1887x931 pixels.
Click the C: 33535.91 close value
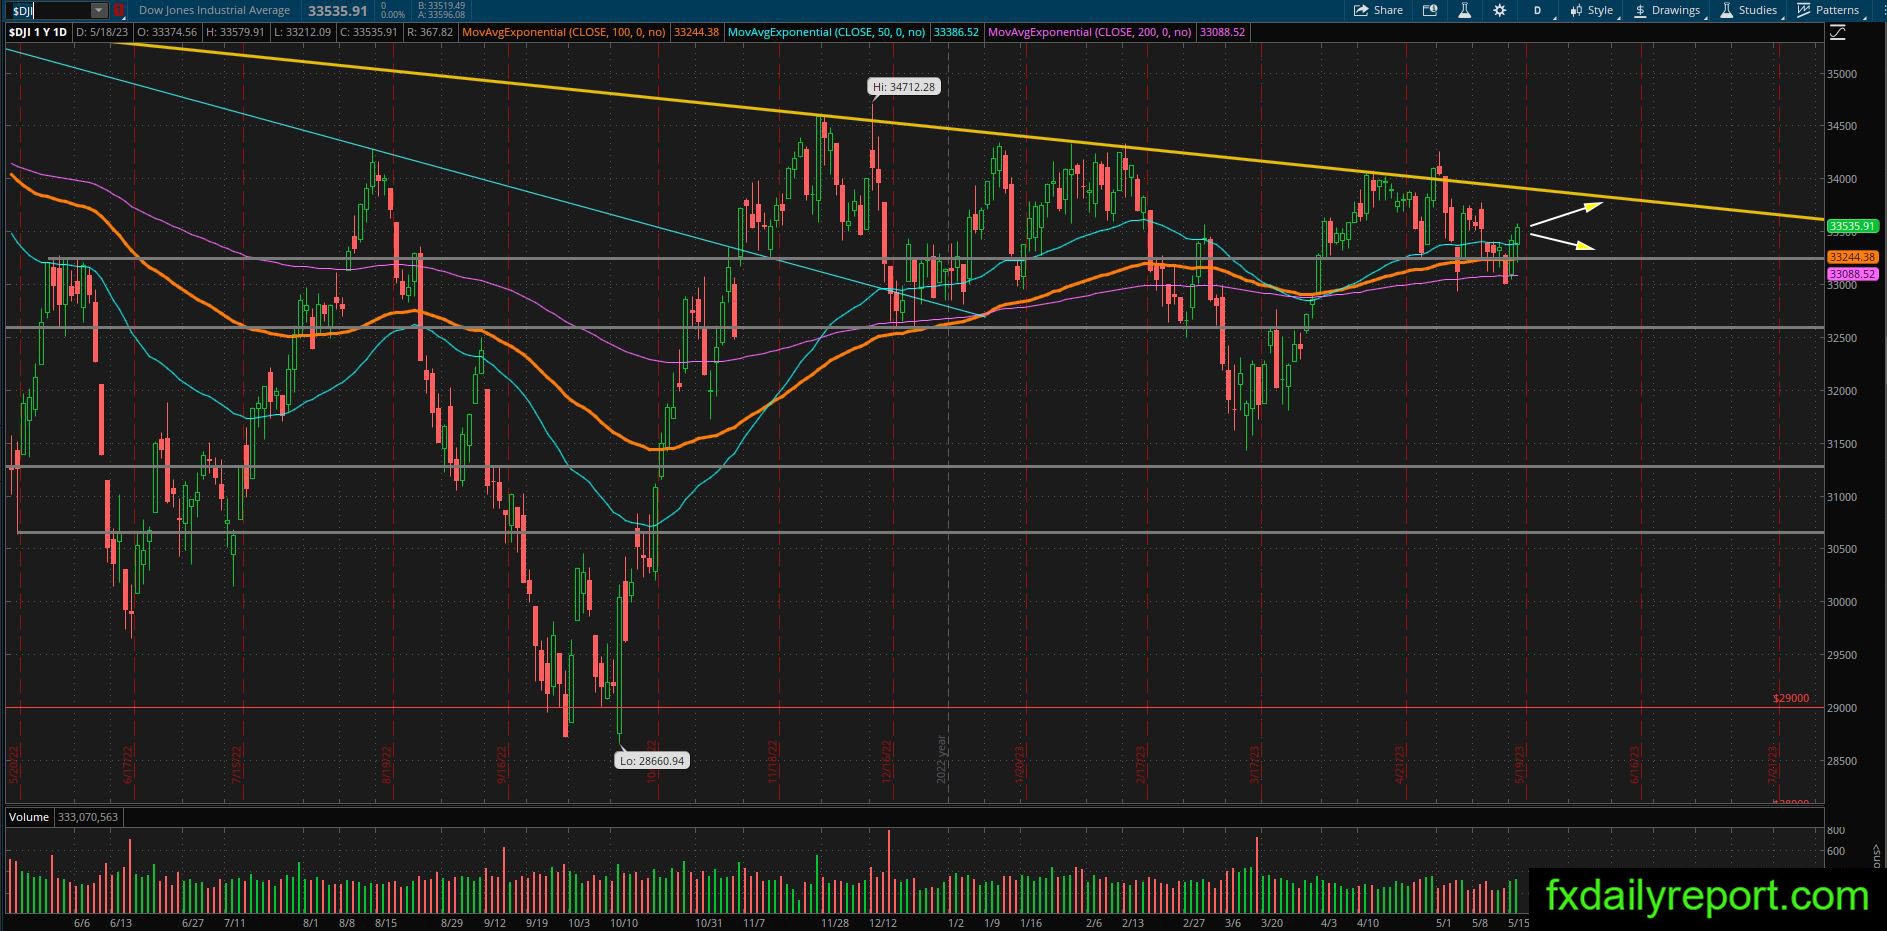[369, 32]
